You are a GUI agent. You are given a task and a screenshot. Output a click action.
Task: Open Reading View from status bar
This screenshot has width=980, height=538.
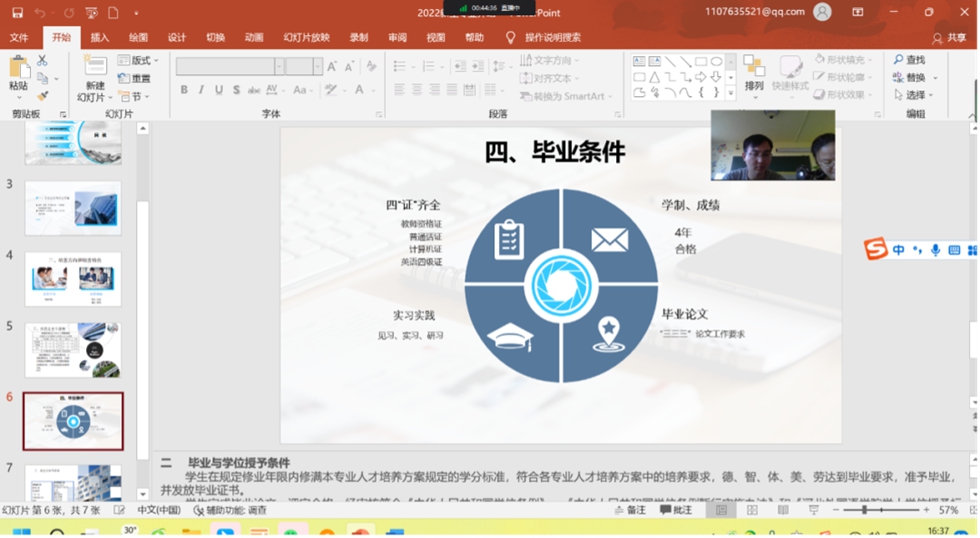tap(782, 510)
